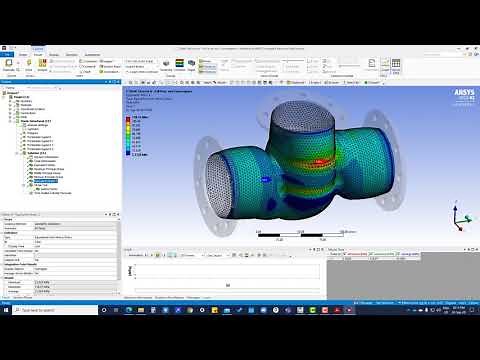The image size is (480, 360).
Task: Open the File ribbon tab
Action: [x=7, y=55]
